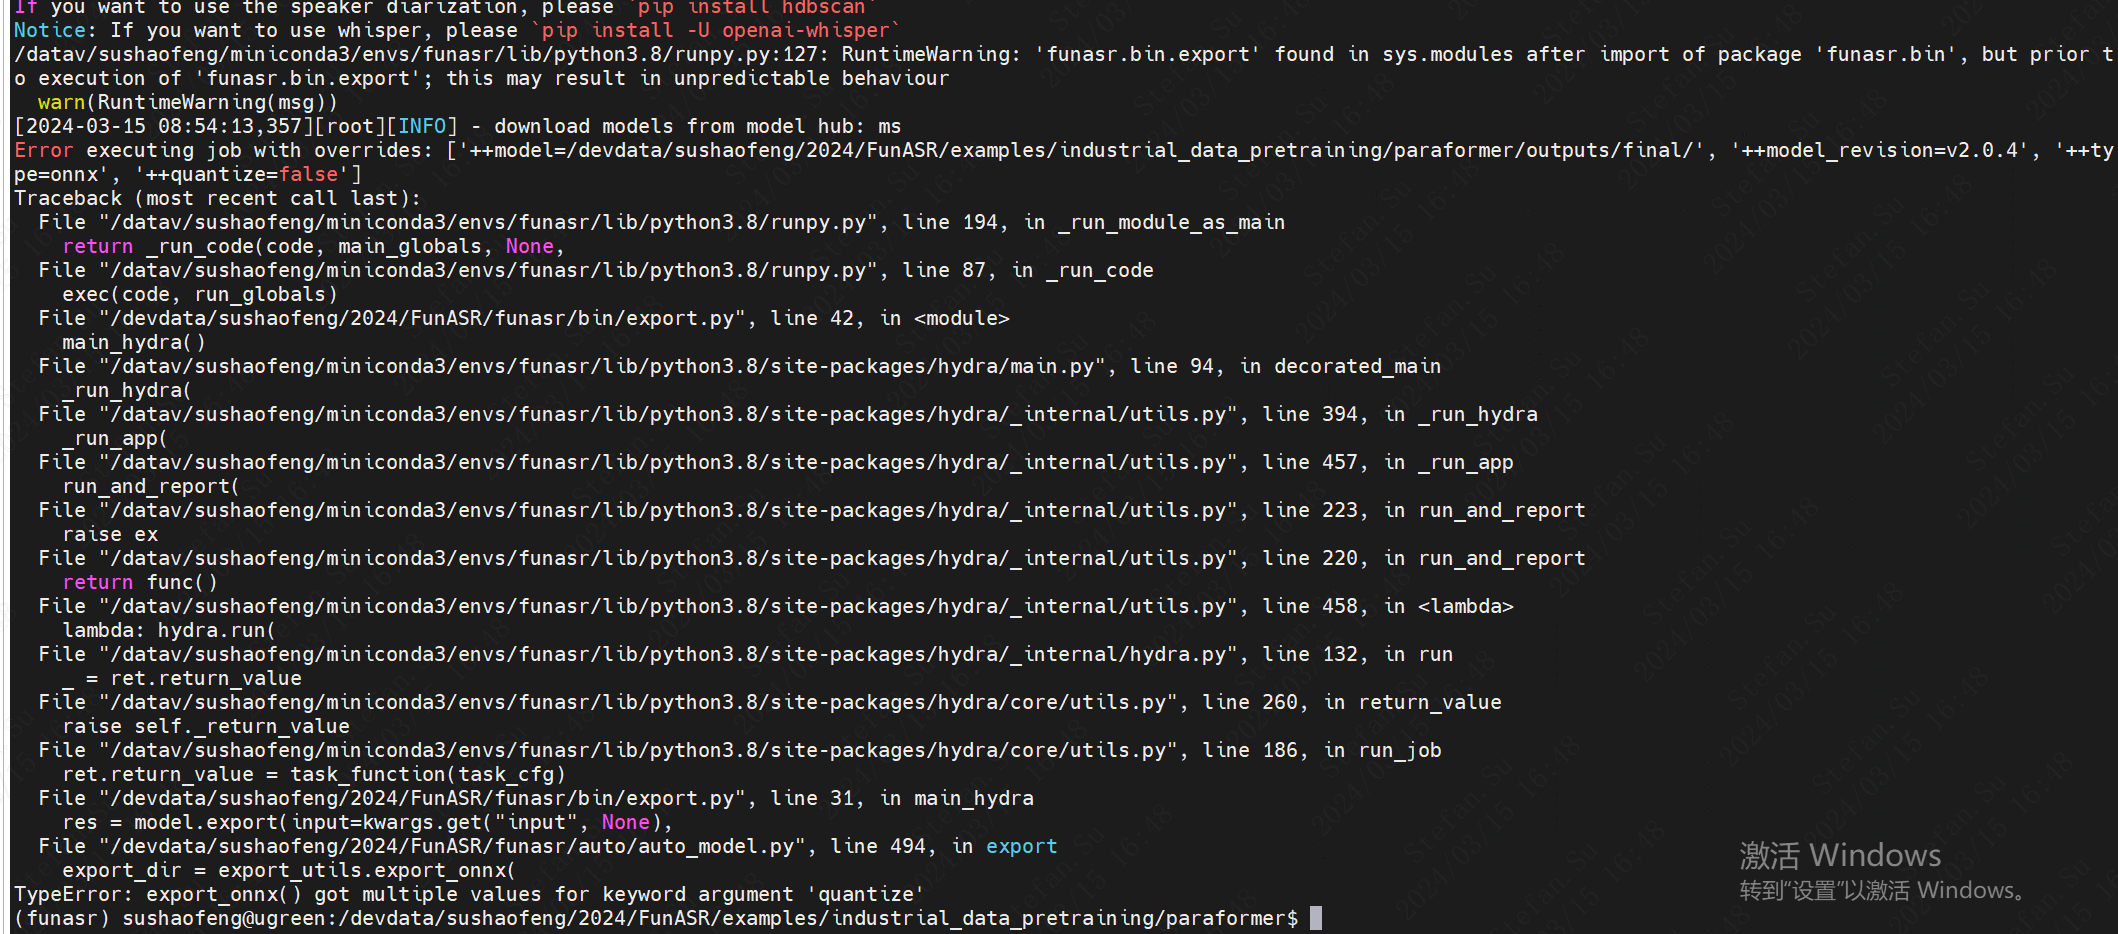Click the red 'false' value in the quantize override
Screen dimensions: 2118x934
coord(308,174)
